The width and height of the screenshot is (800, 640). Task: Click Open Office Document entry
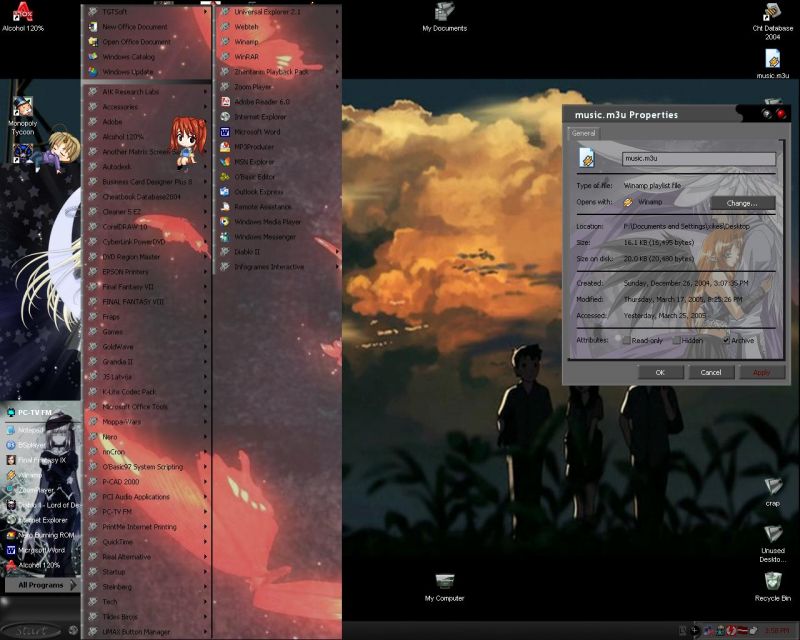147,42
